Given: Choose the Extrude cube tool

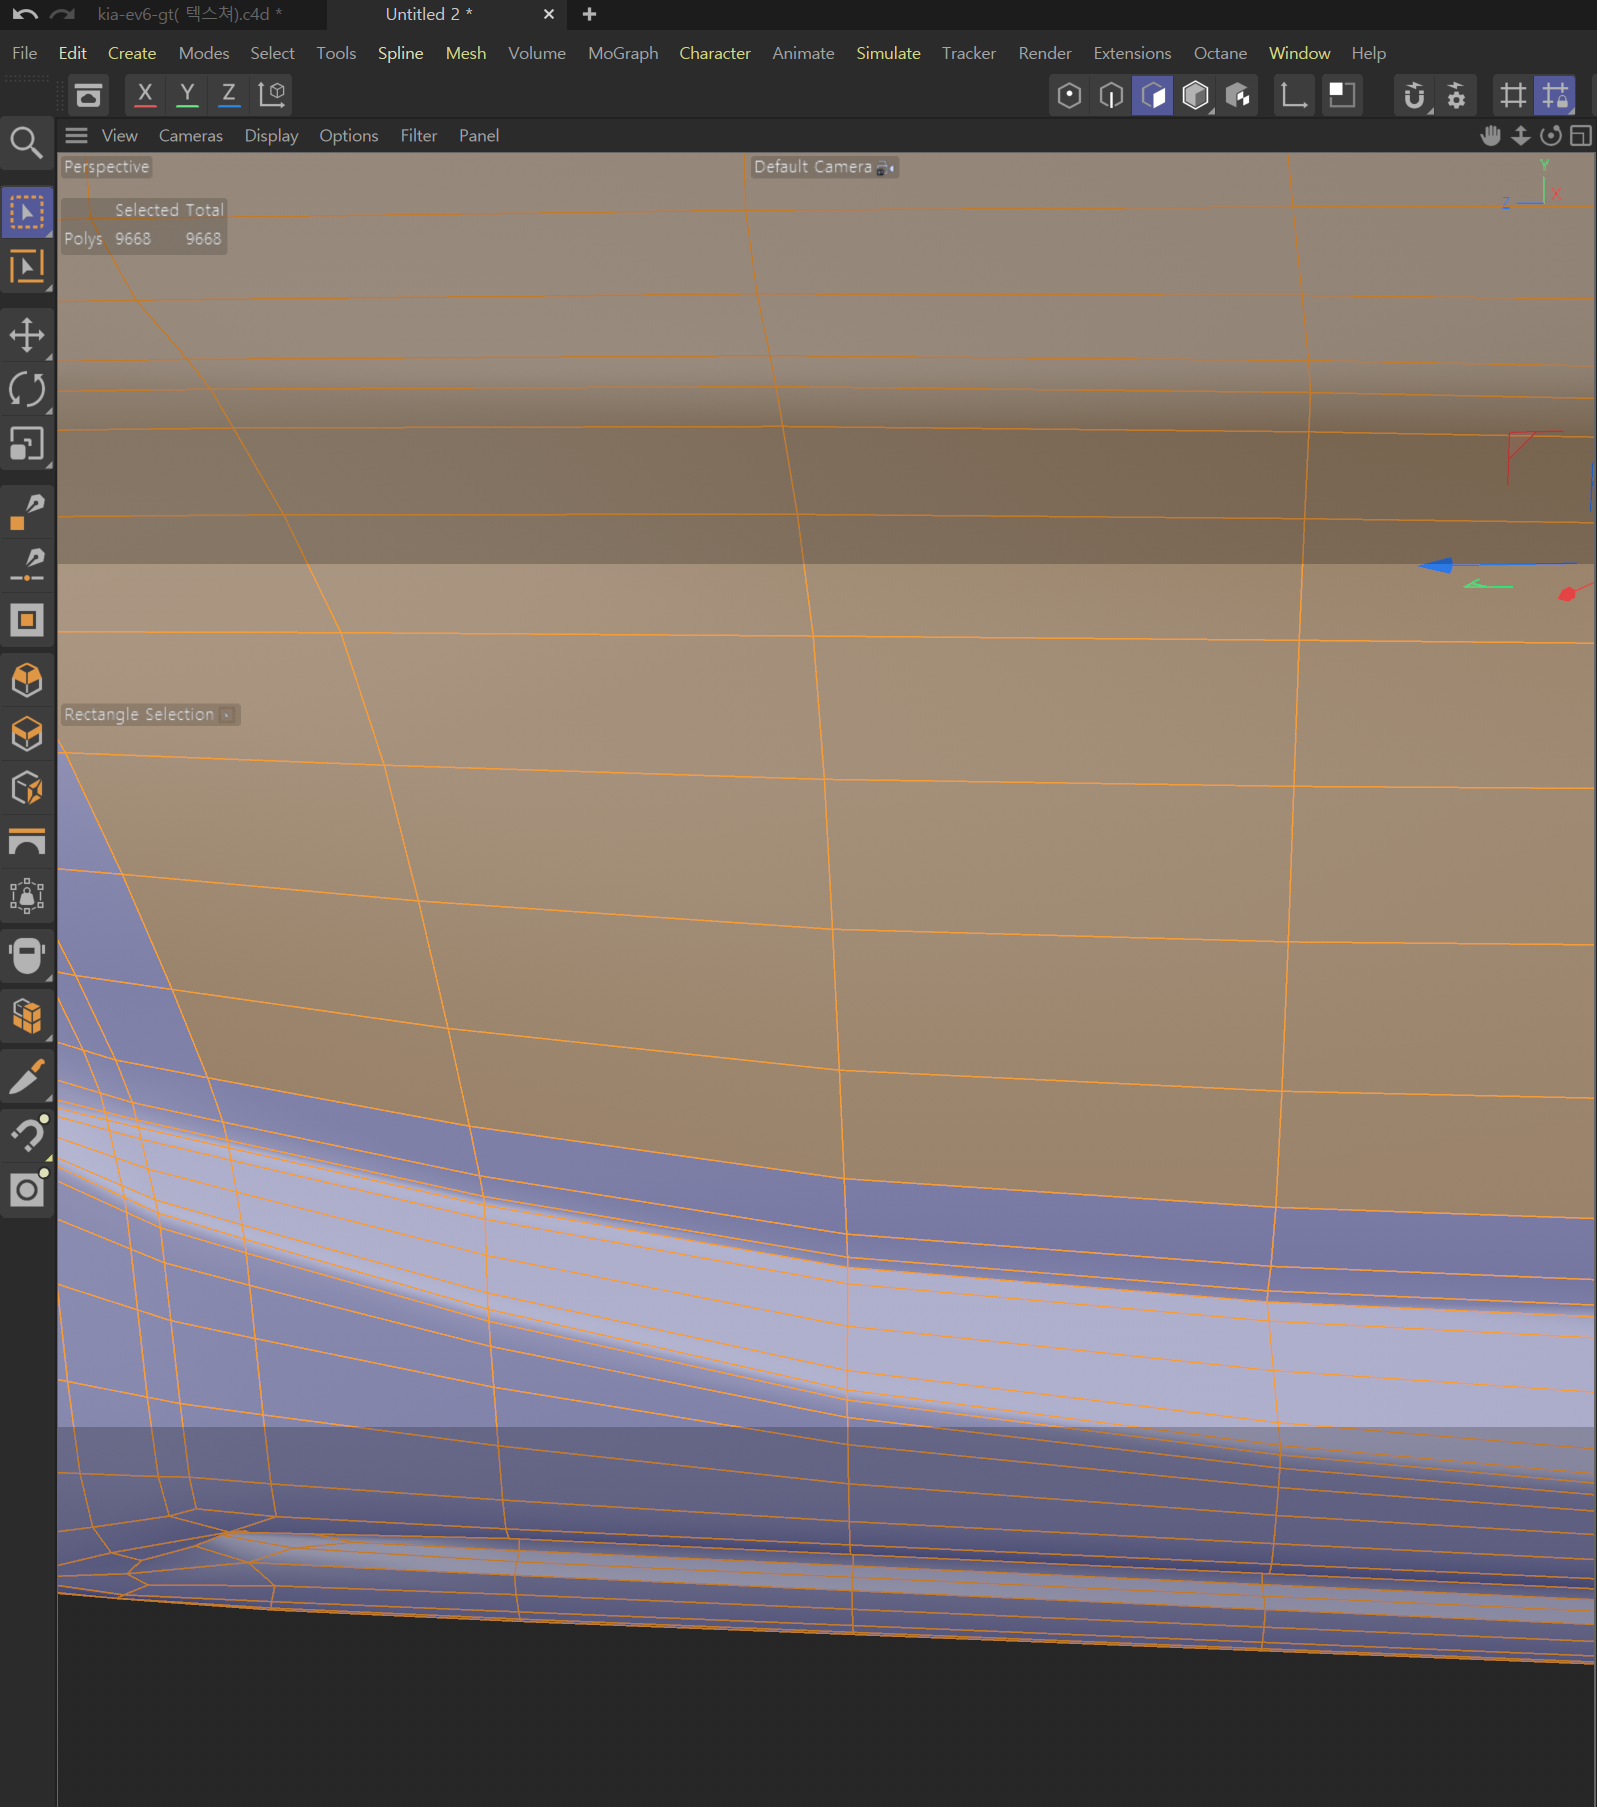Looking at the screenshot, I should point(26,680).
